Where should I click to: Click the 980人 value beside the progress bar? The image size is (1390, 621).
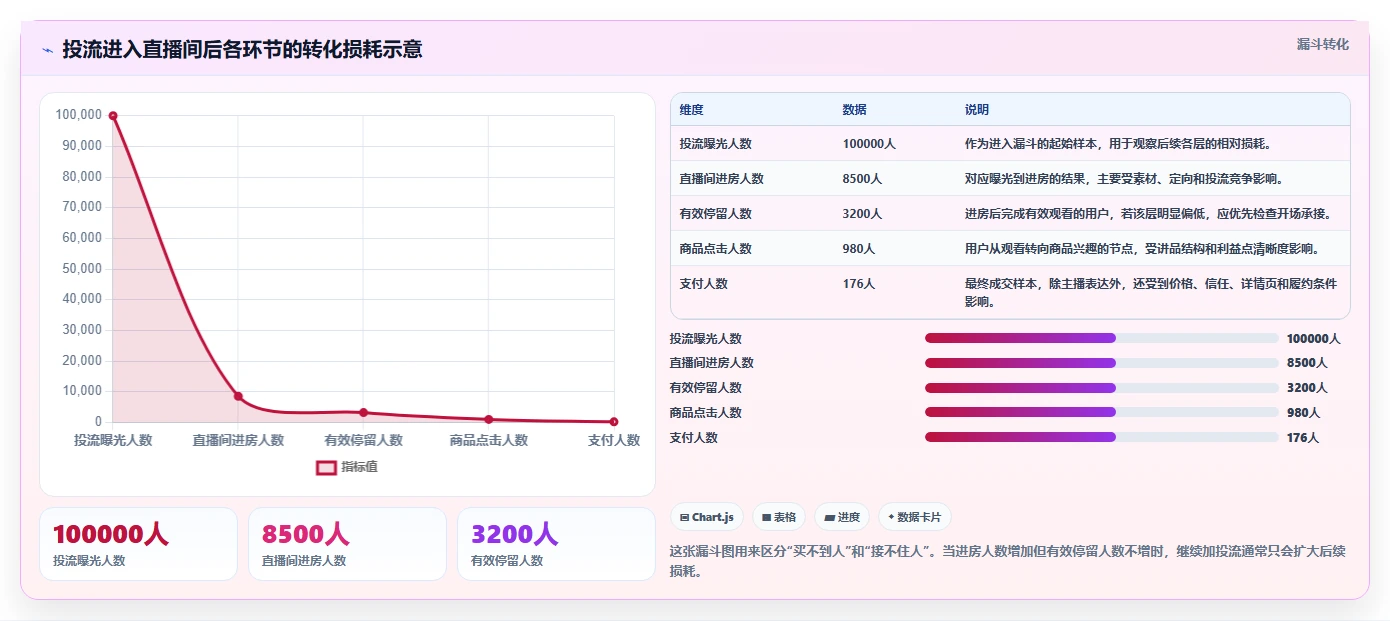(x=1303, y=413)
